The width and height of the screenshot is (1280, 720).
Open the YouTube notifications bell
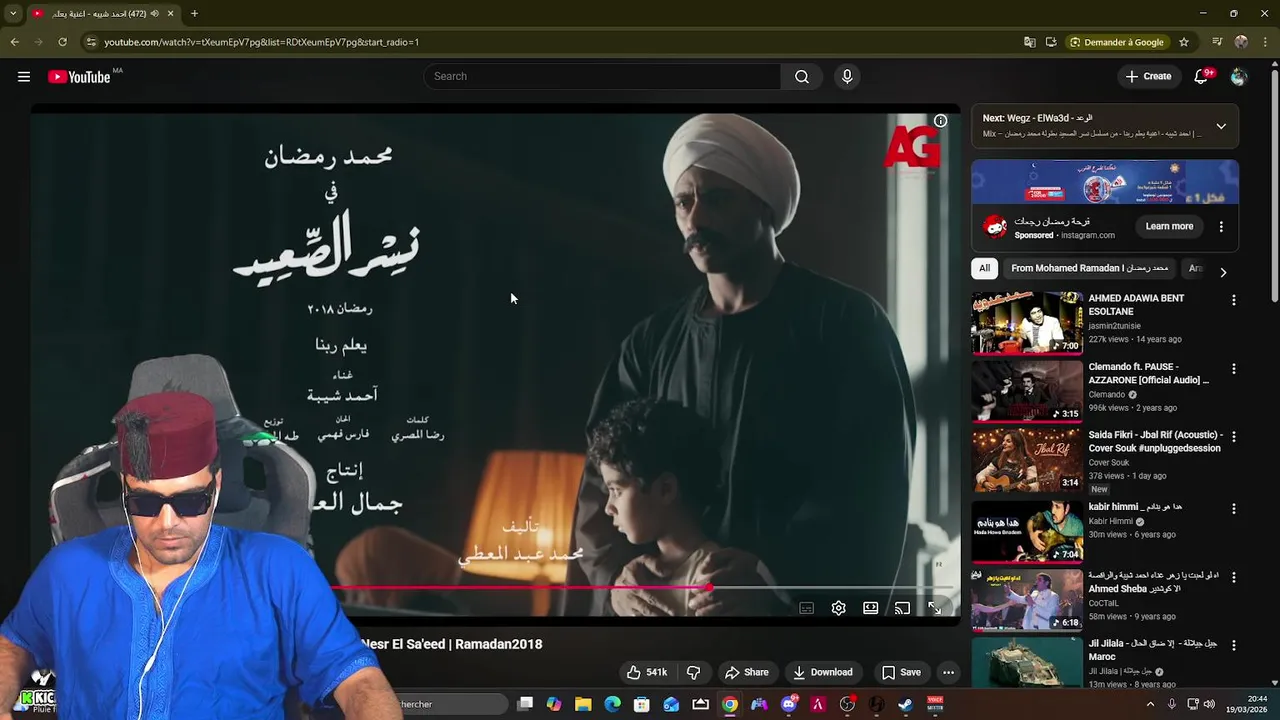tap(1202, 77)
